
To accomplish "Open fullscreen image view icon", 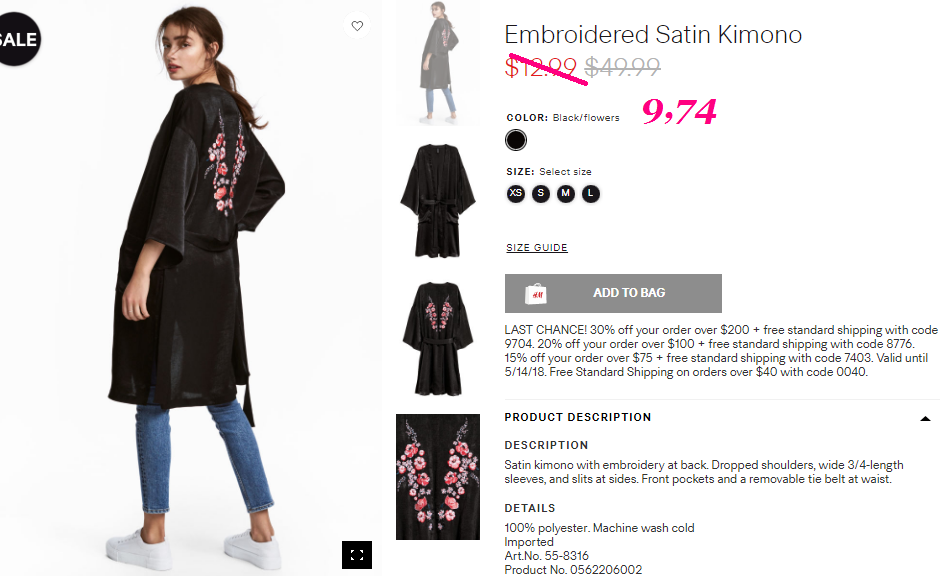I will 357,555.
